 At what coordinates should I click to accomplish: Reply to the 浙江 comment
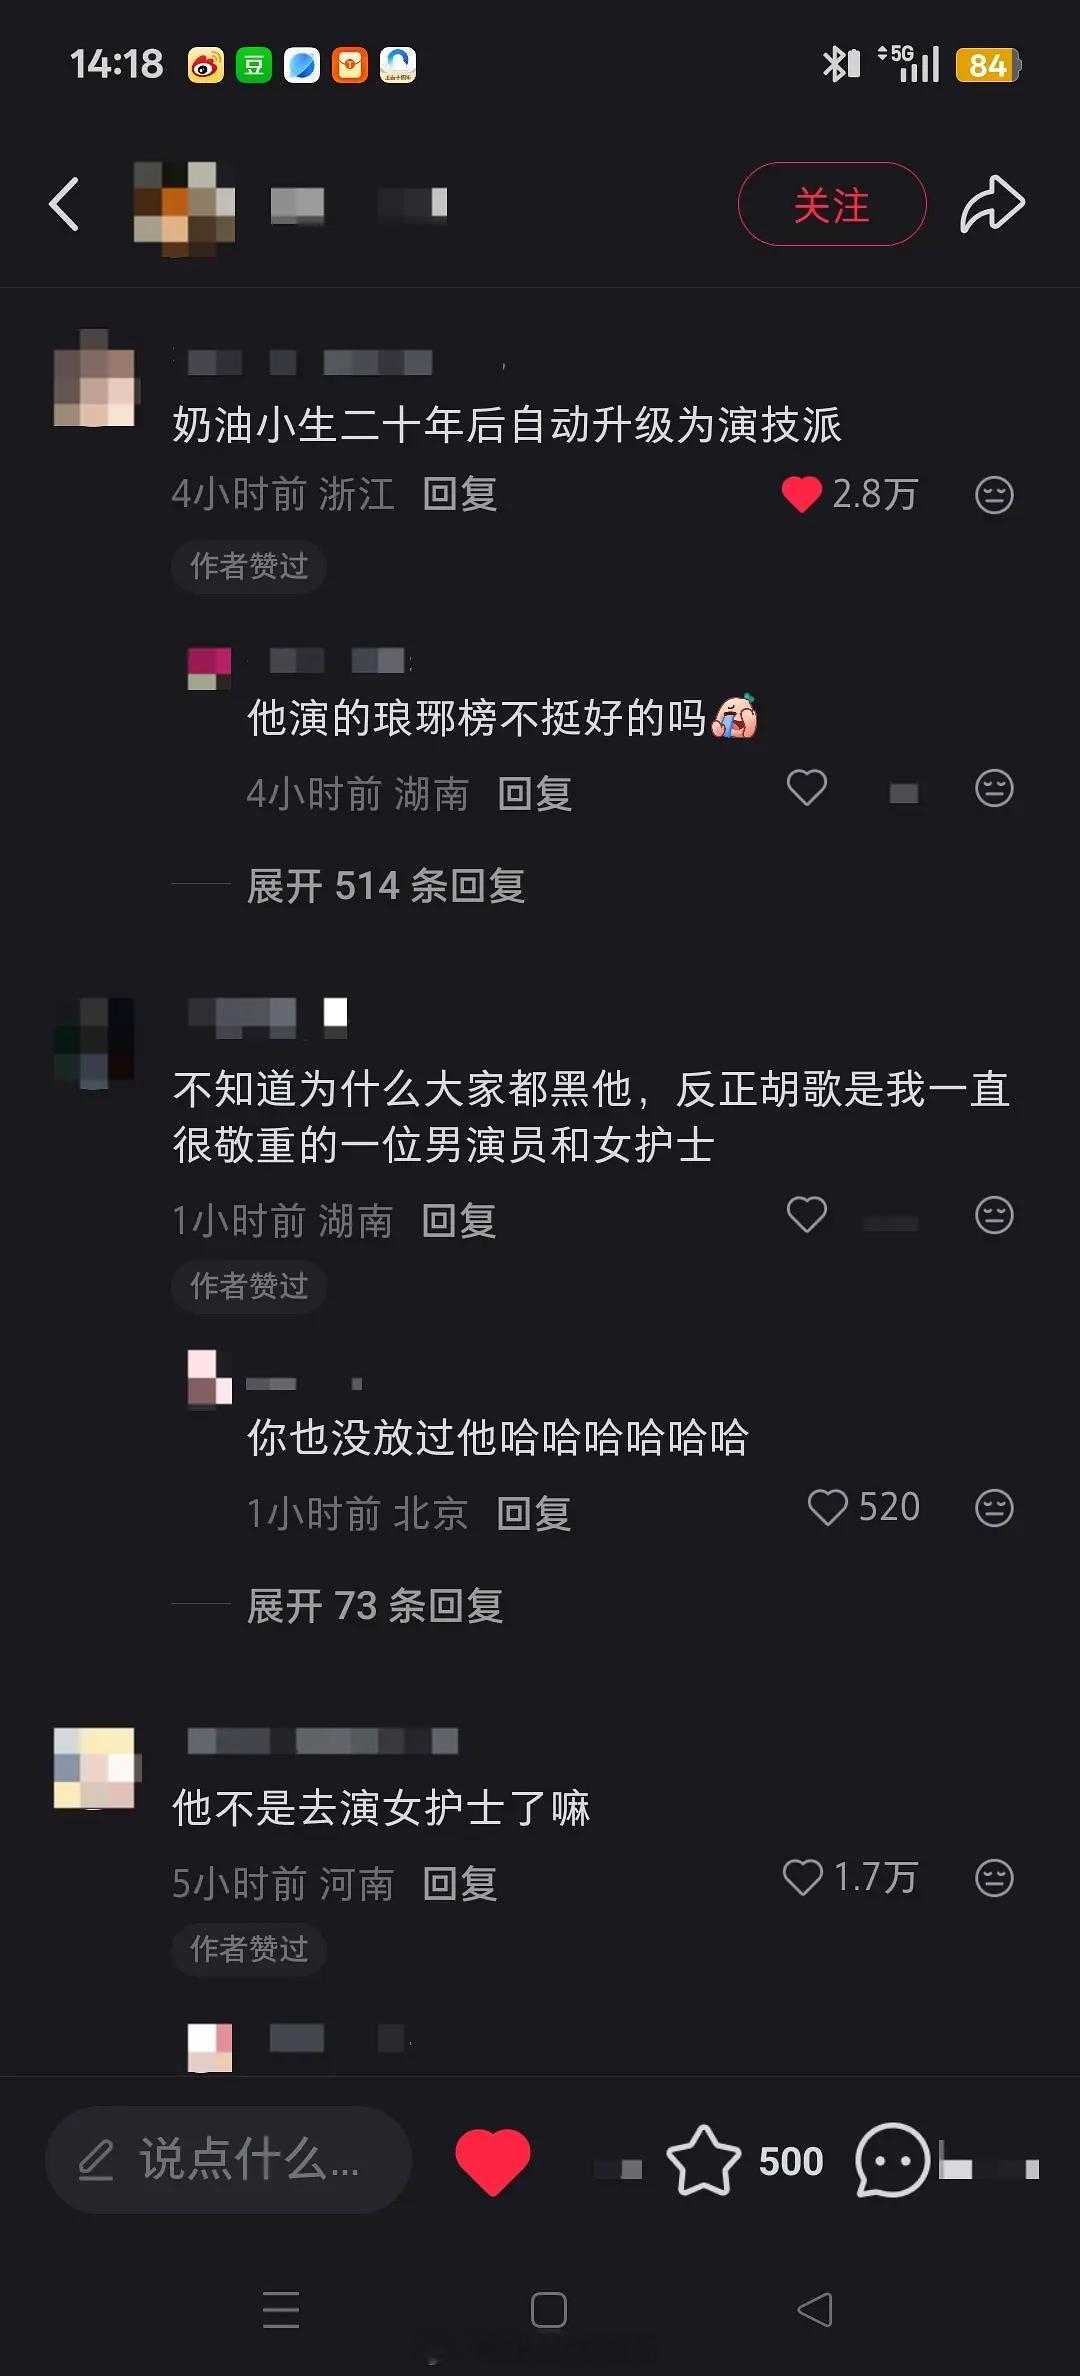click(x=460, y=494)
